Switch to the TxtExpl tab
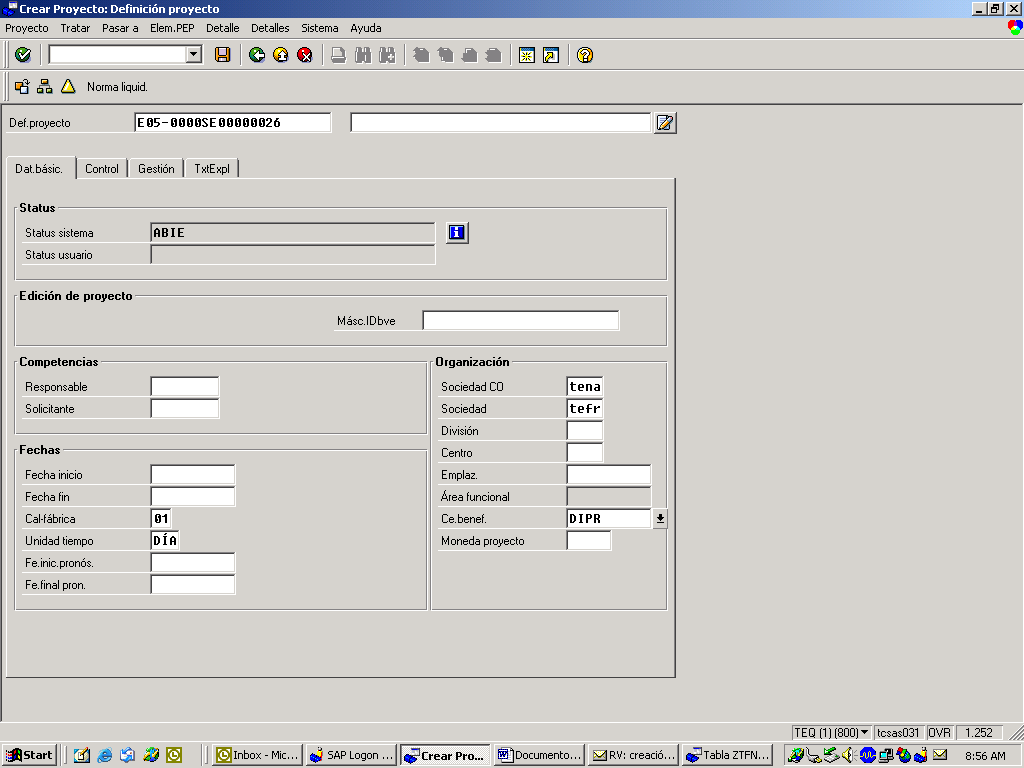1024x768 pixels. 212,168
